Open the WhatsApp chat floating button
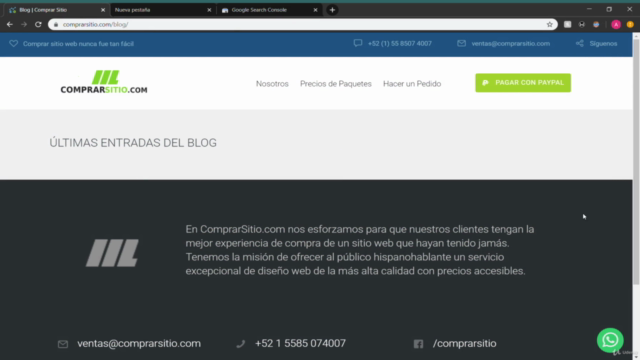The width and height of the screenshot is (640, 360). tap(610, 340)
